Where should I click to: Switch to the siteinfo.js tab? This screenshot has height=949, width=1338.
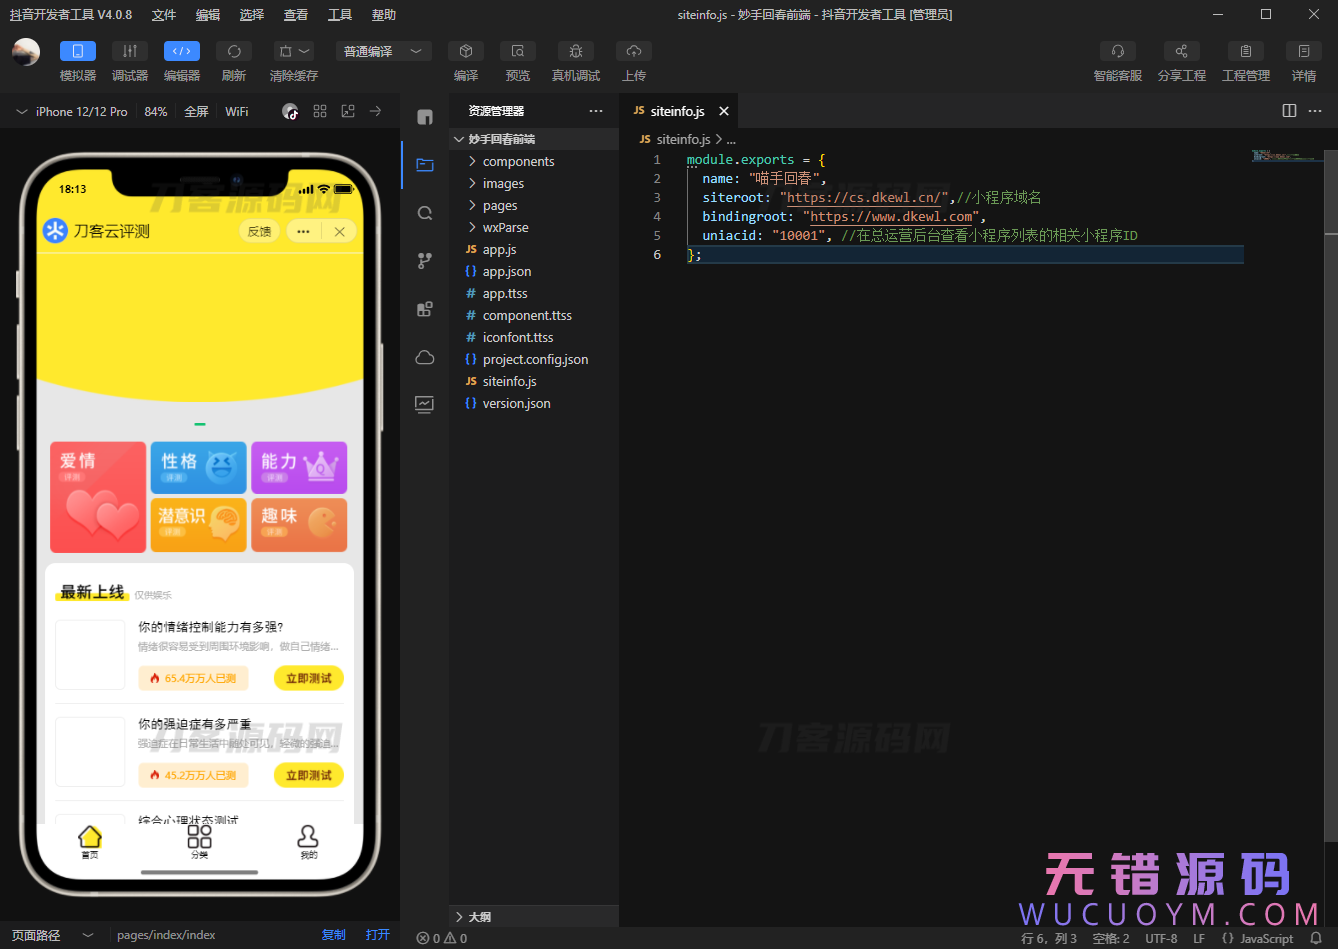click(x=679, y=111)
